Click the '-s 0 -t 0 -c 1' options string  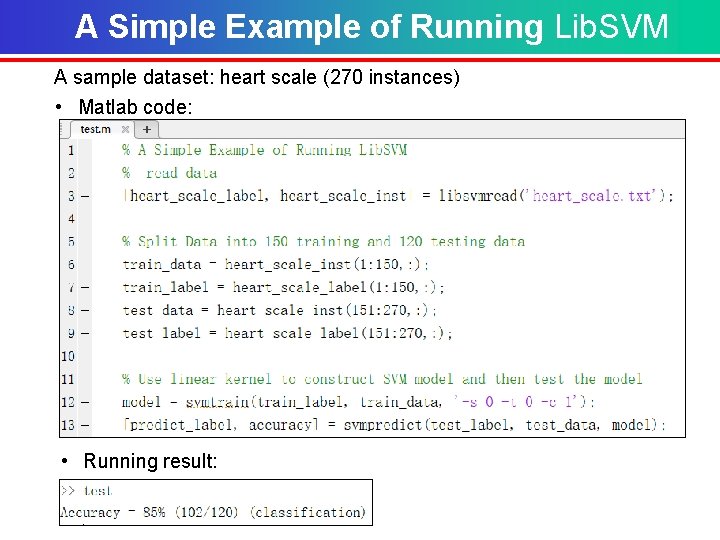pos(517,402)
